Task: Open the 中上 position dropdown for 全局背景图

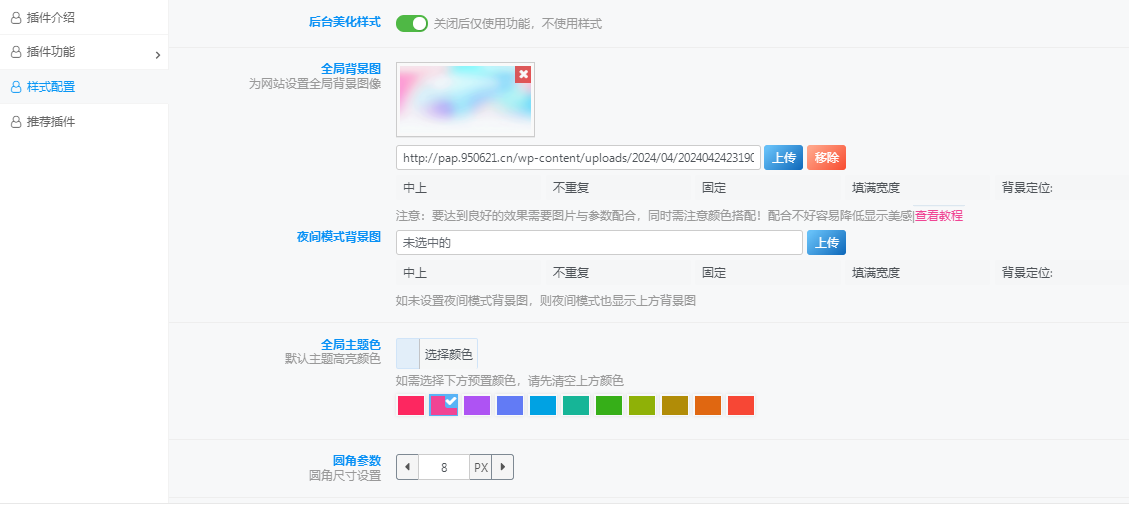Action: click(x=469, y=188)
